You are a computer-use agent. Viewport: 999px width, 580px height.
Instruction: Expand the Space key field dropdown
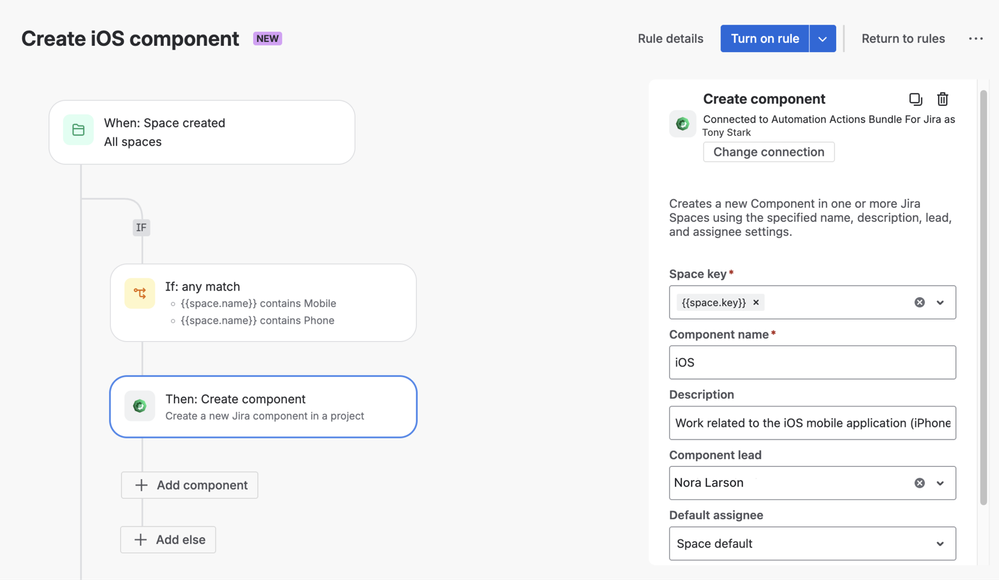point(939,302)
